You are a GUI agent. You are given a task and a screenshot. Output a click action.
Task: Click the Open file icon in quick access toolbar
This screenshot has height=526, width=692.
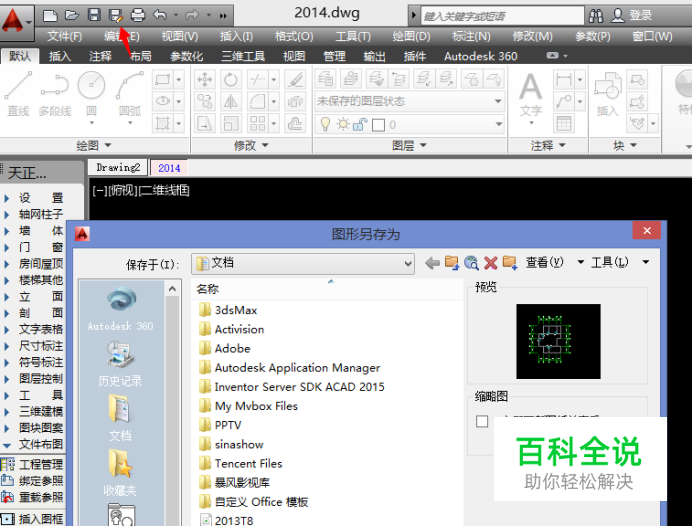tap(71, 16)
